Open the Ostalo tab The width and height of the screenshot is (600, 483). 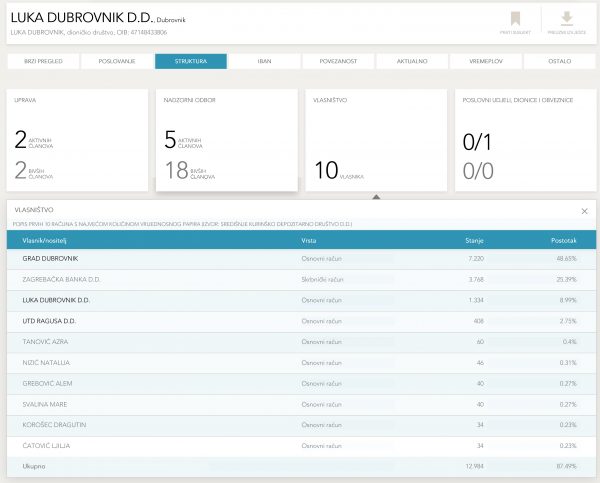(559, 61)
